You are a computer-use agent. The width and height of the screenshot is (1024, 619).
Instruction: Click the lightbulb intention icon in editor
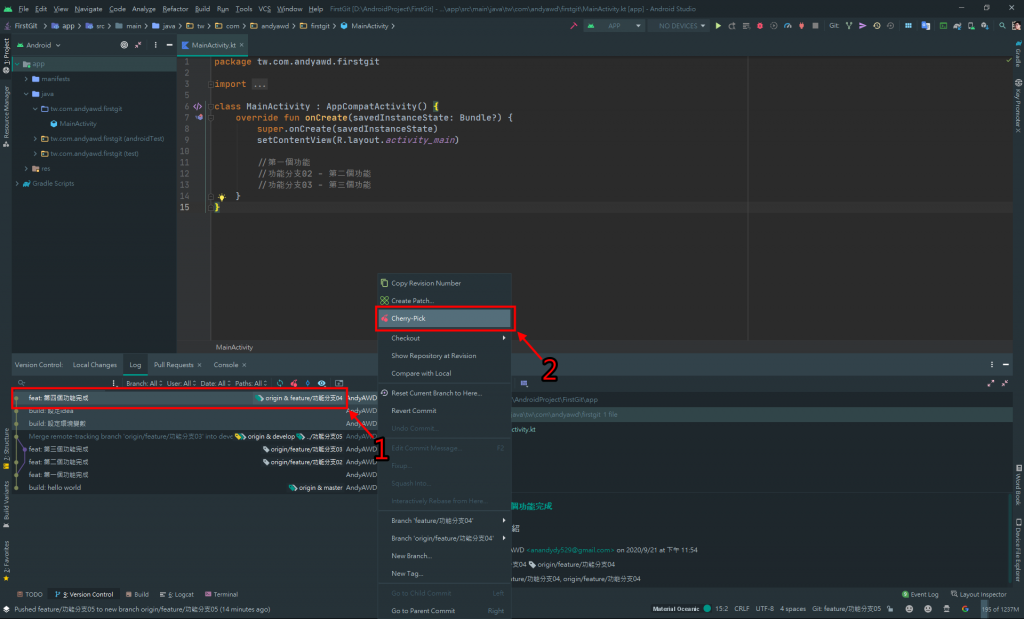(x=221, y=197)
